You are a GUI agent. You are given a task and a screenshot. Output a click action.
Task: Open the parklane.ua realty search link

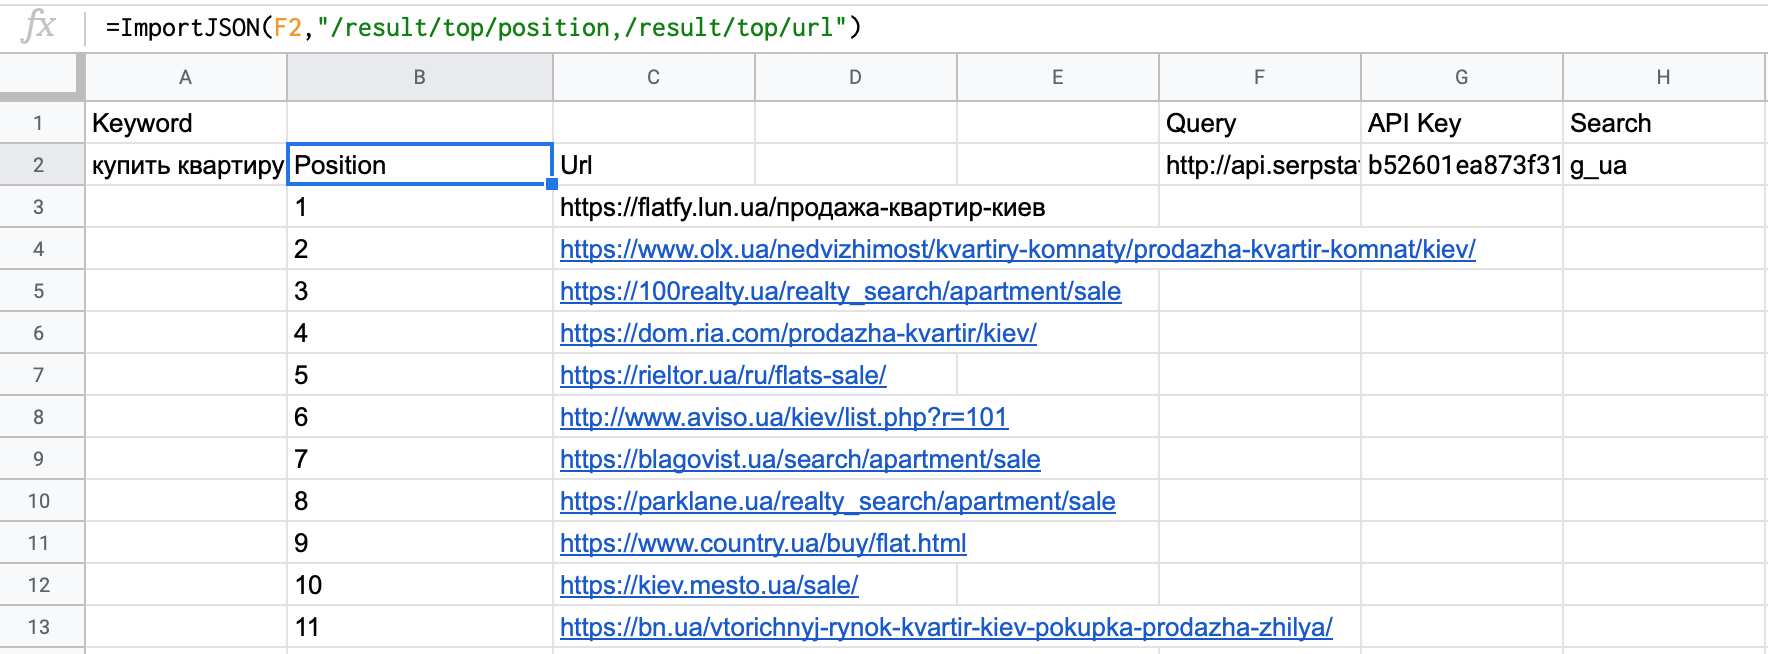[x=837, y=501]
